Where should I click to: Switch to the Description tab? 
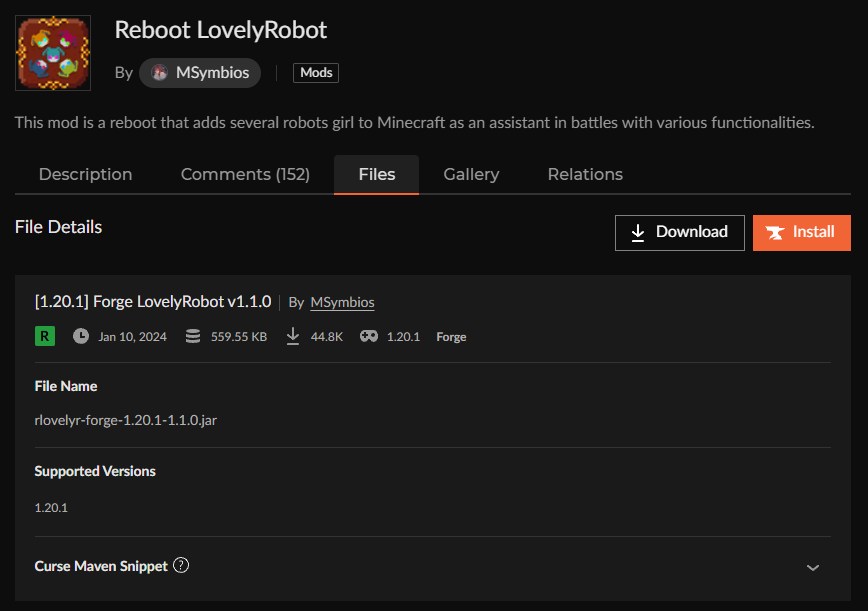85,174
